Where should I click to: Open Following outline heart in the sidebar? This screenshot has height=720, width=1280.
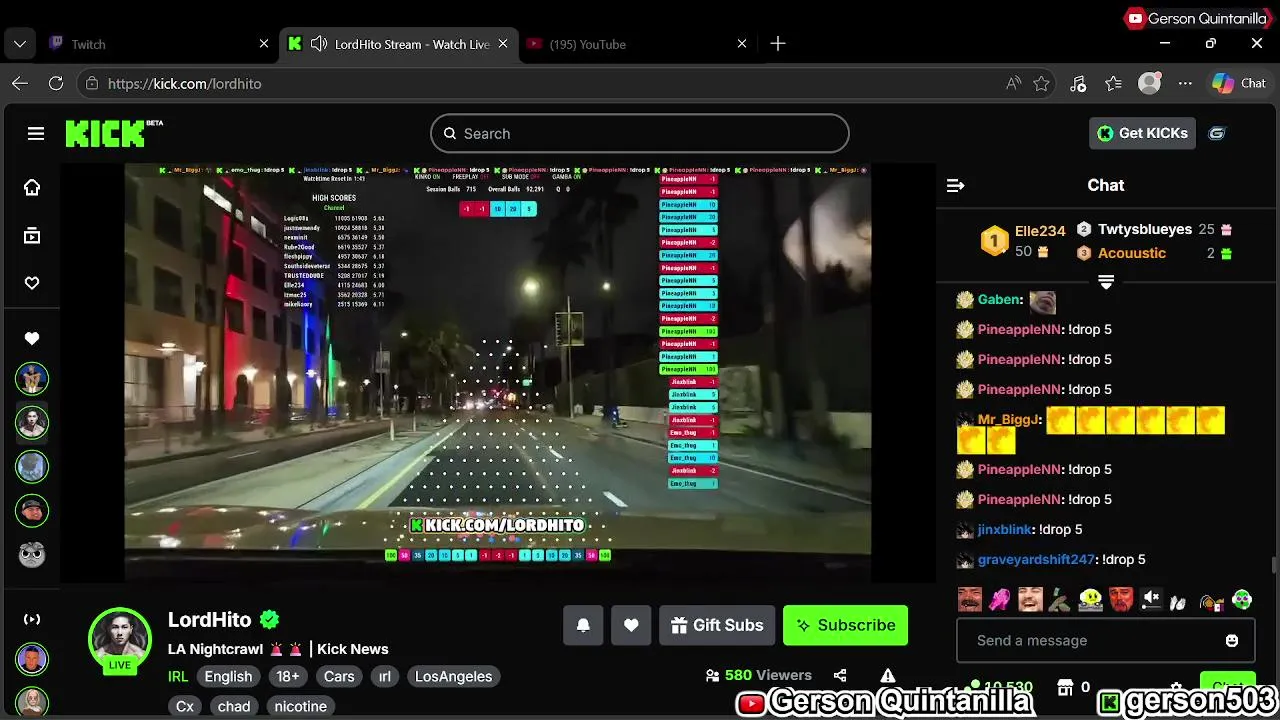[x=32, y=283]
